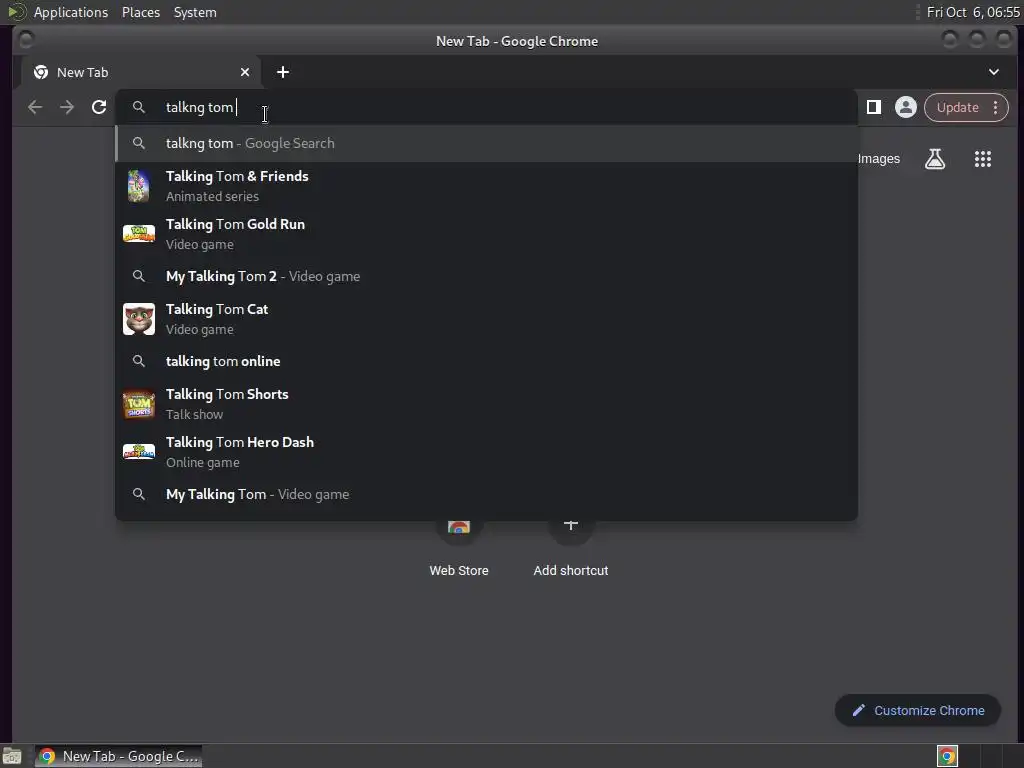Image resolution: width=1024 pixels, height=768 pixels.
Task: Open Search Labs flask icon
Action: coord(935,159)
